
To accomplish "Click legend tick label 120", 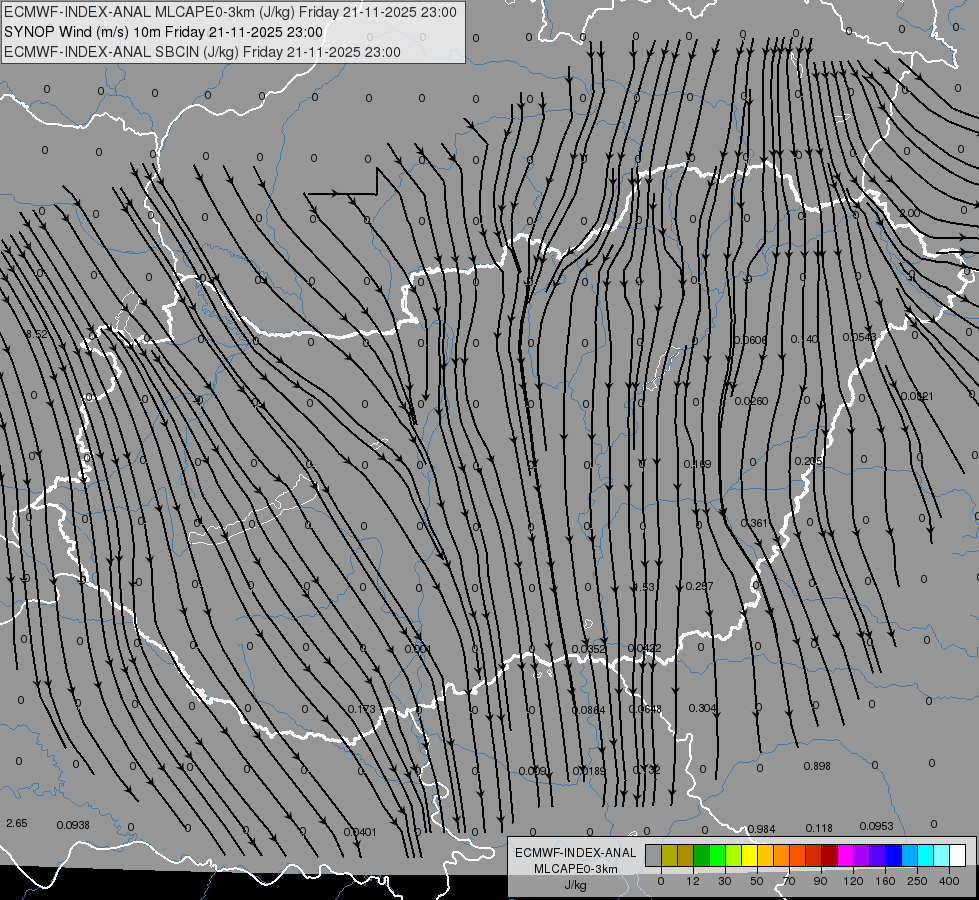I will 853,881.
